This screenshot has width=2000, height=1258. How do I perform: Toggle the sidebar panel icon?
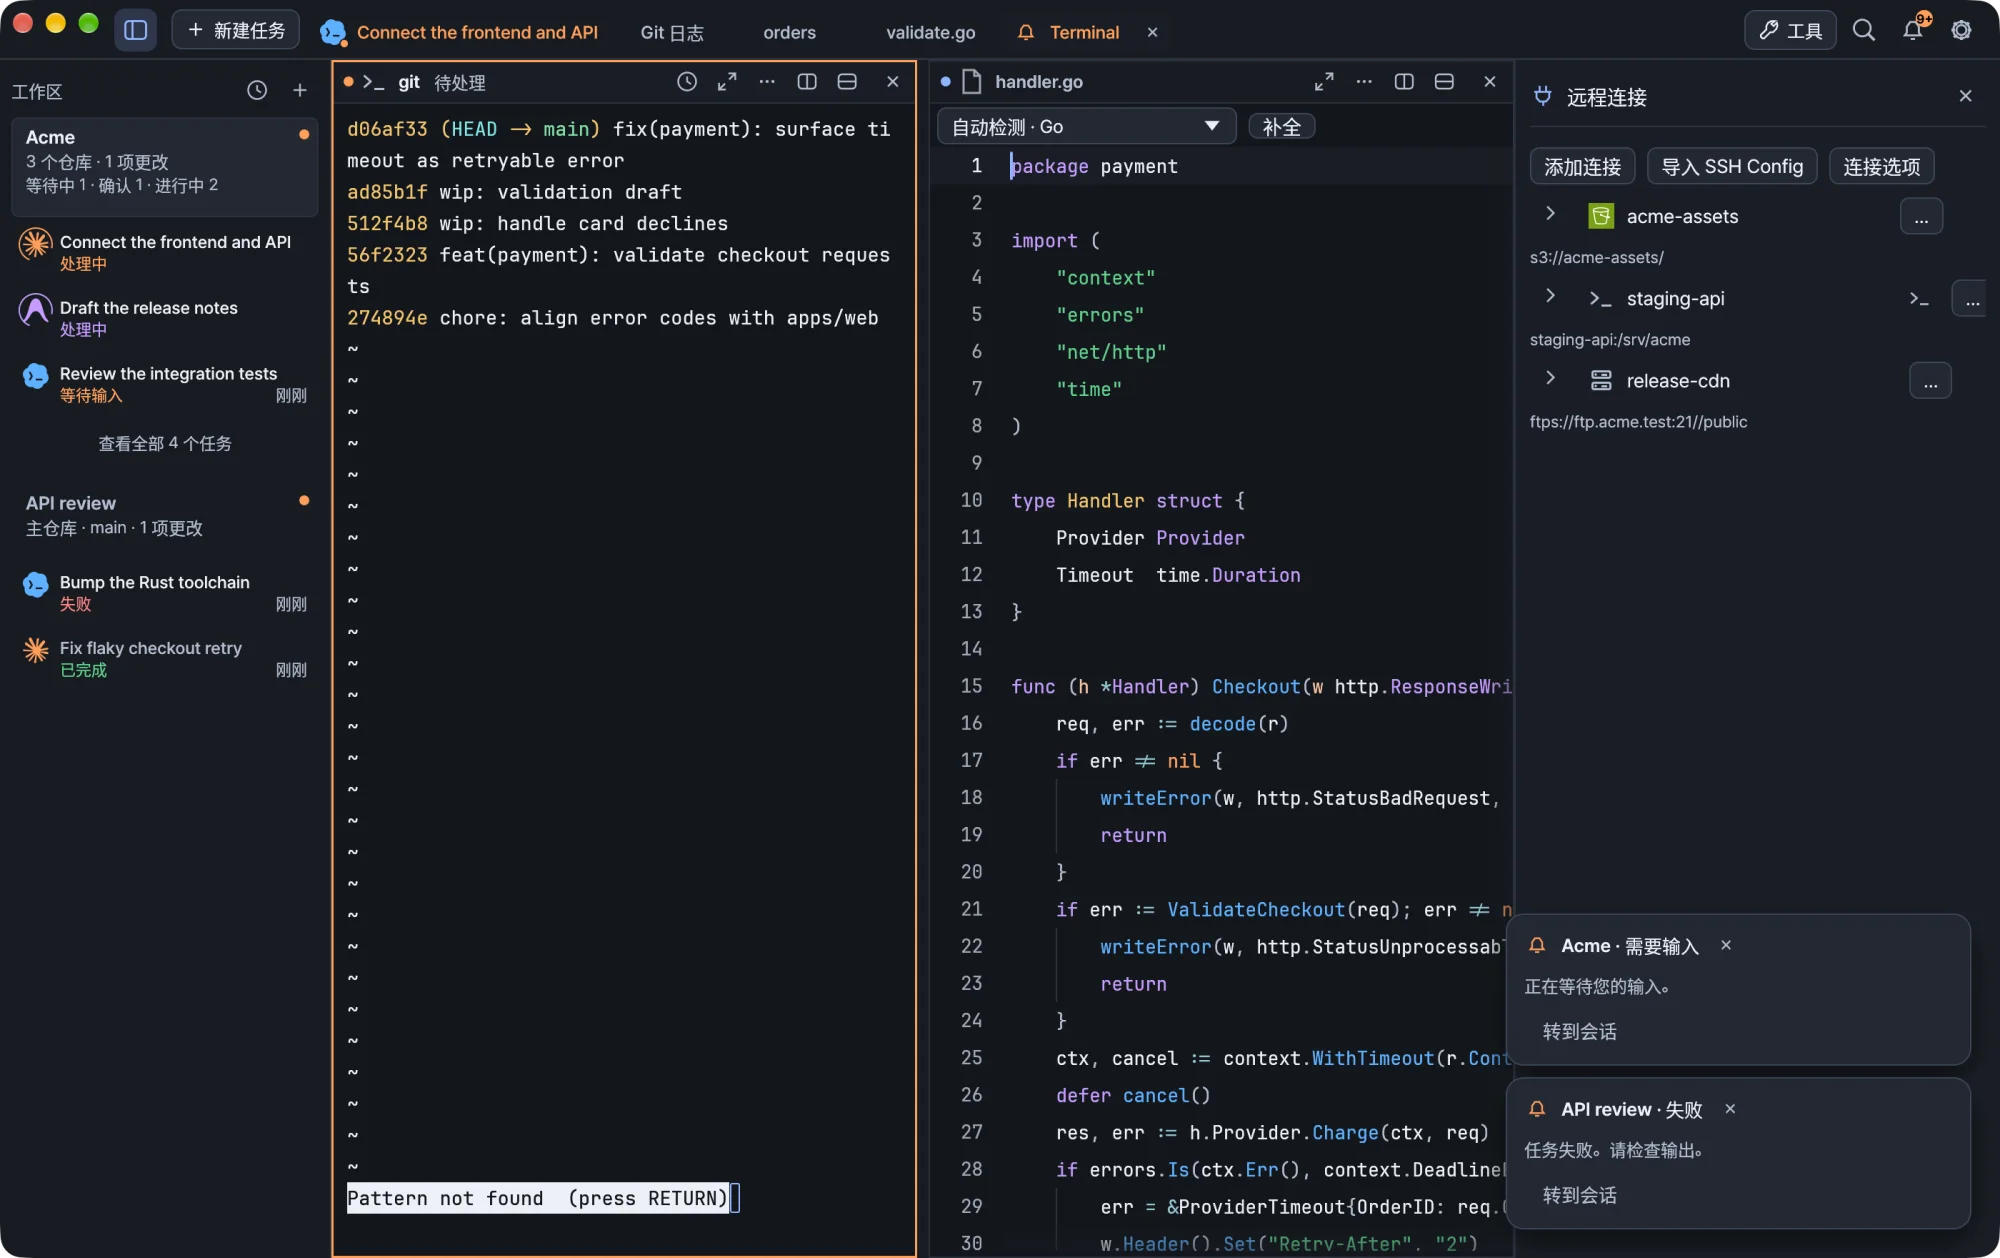[136, 31]
